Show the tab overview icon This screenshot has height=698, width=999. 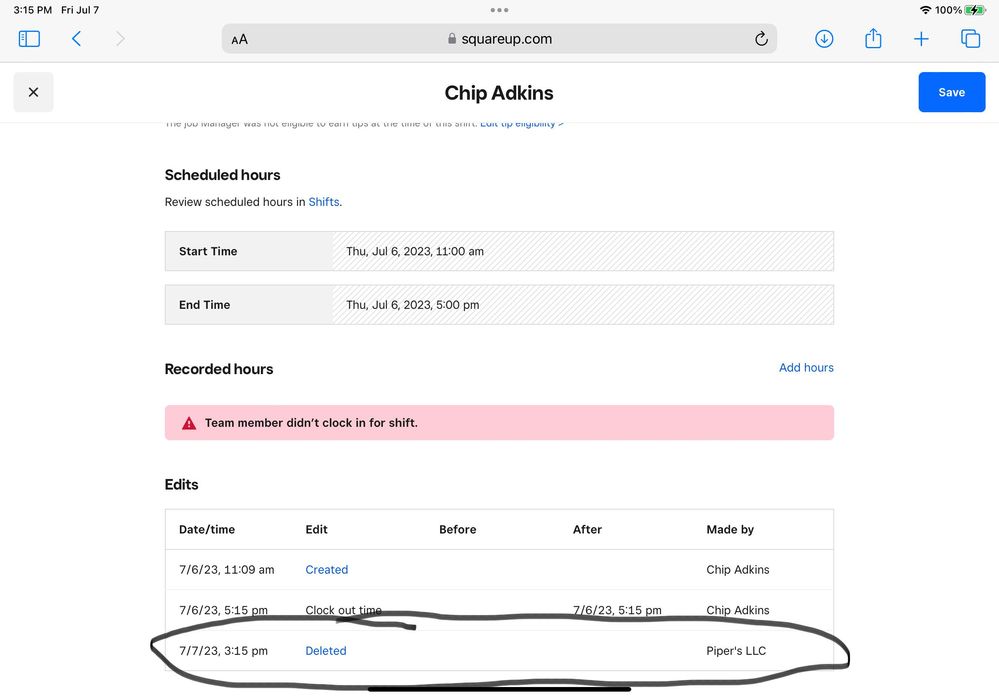970,39
